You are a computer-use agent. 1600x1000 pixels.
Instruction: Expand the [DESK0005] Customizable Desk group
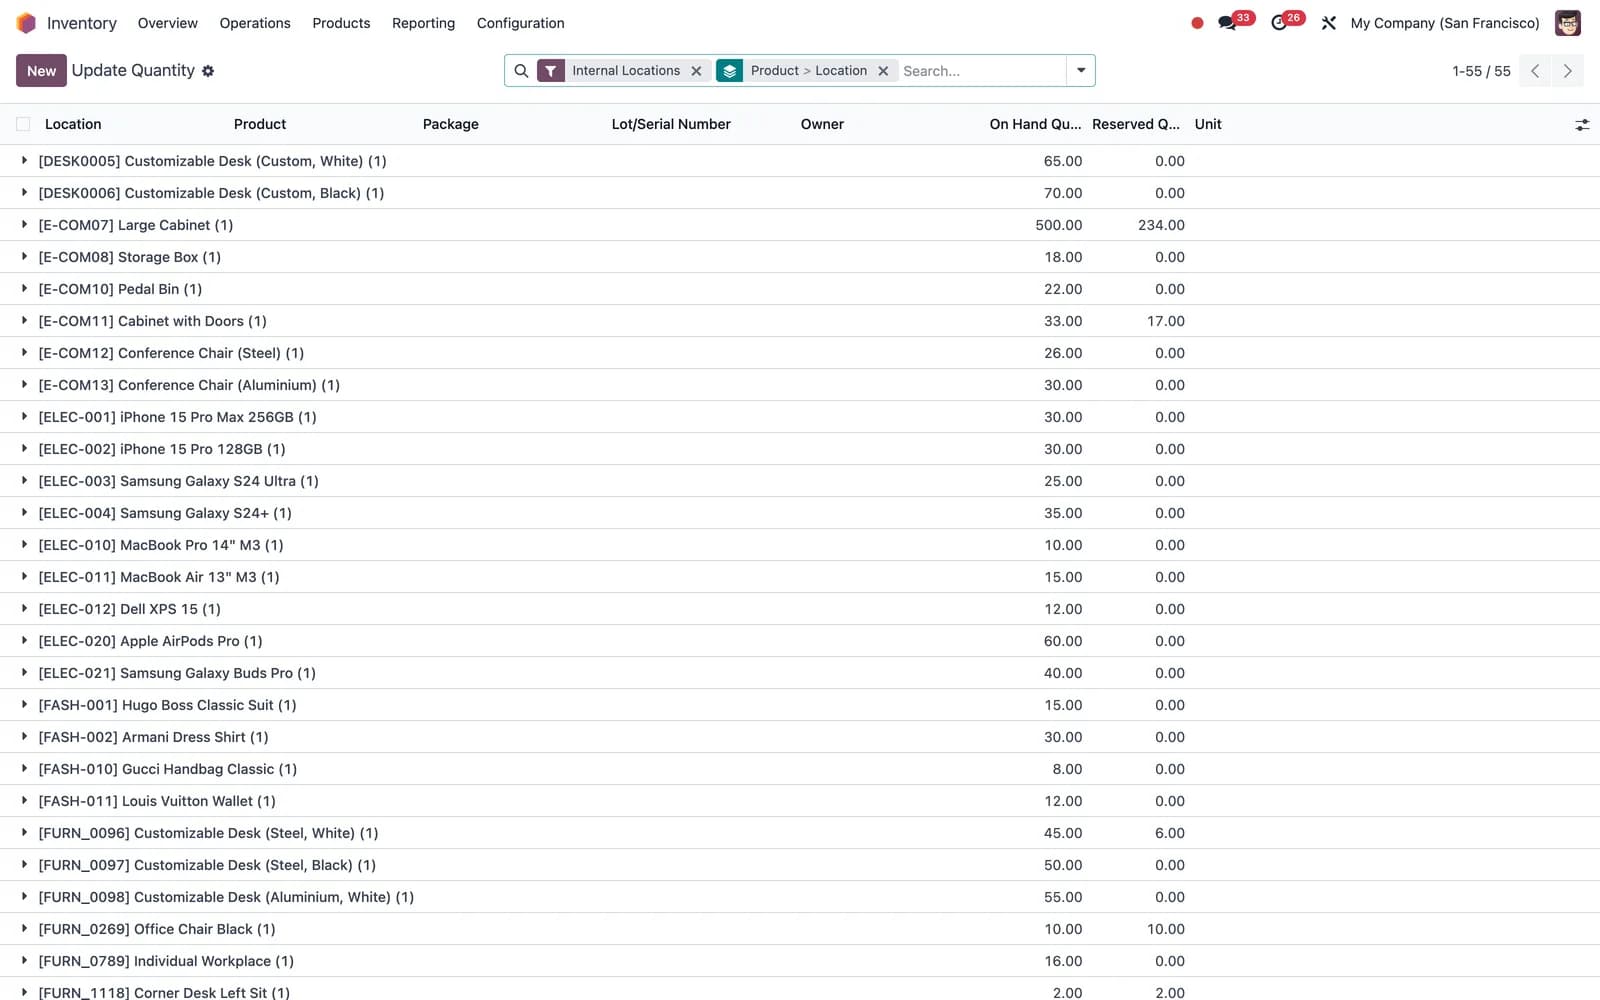(x=24, y=161)
